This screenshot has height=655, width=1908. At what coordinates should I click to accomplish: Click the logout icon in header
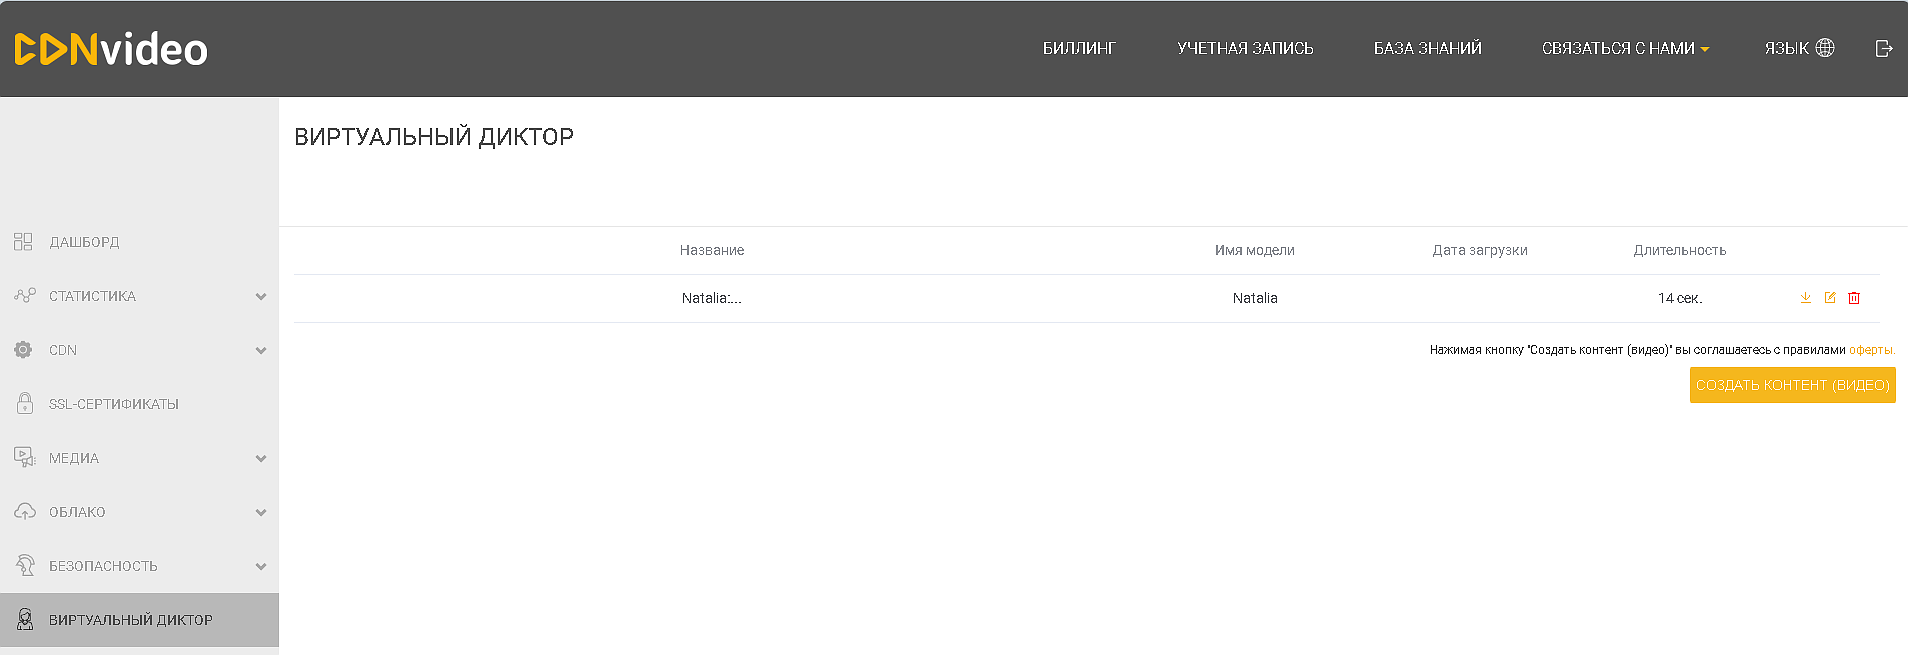point(1884,48)
